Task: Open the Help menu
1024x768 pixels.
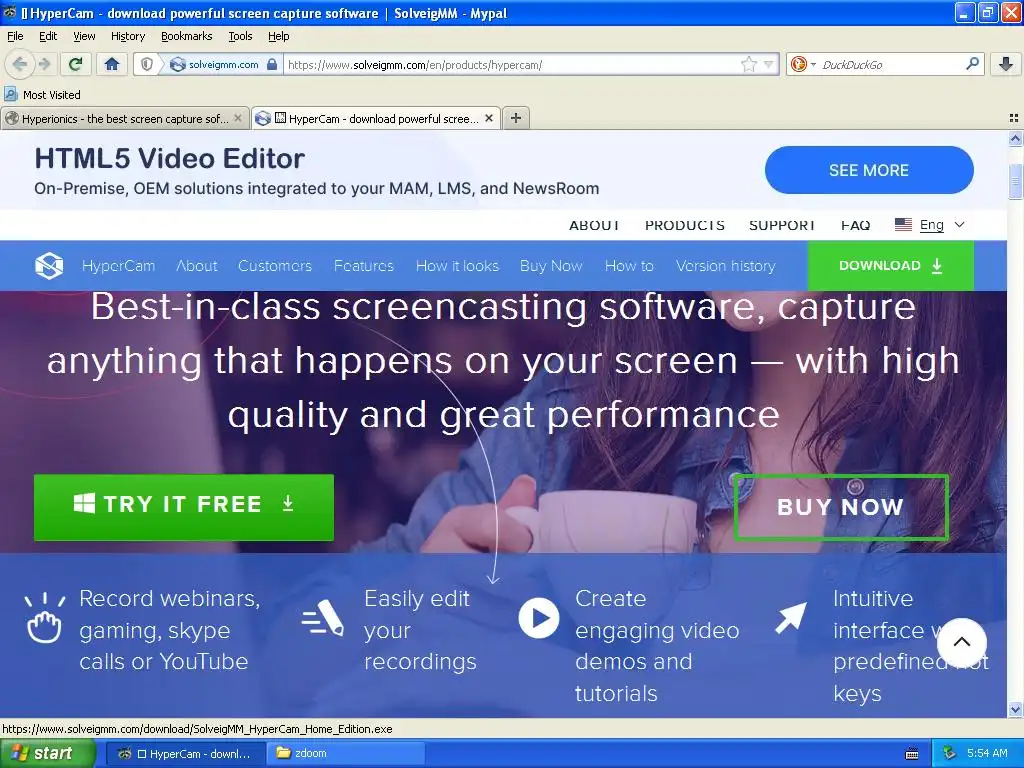Action: click(278, 36)
